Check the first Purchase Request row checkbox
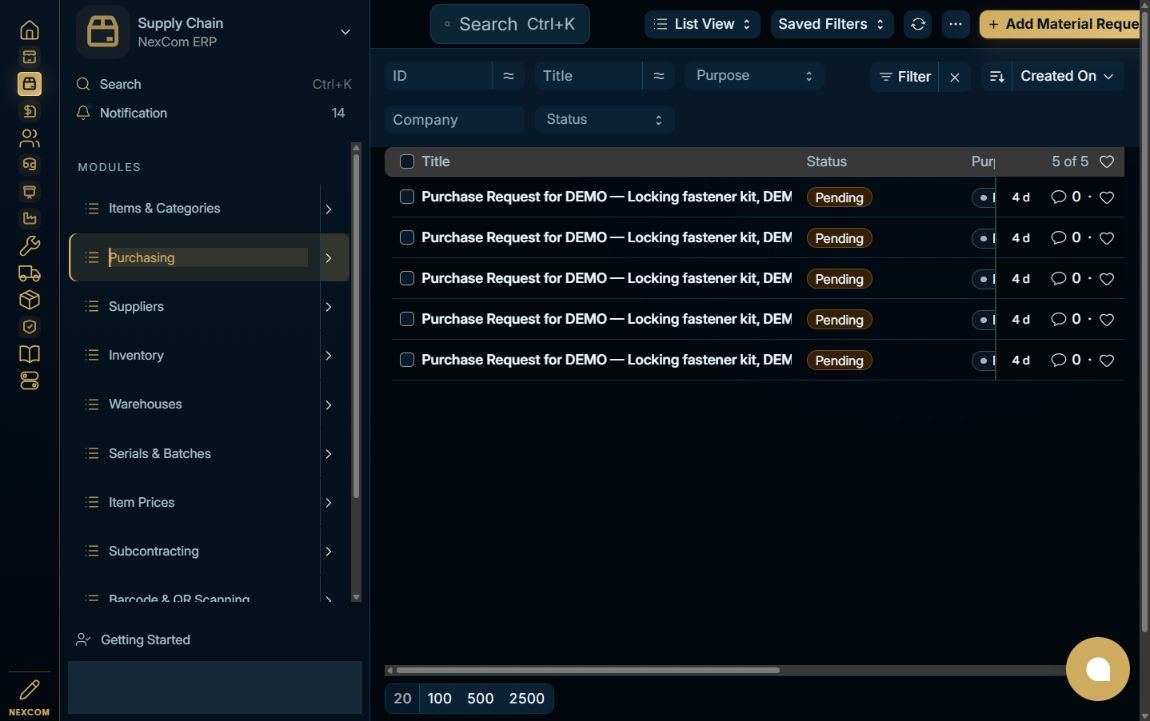Screen dimensions: 1150x721 407,197
